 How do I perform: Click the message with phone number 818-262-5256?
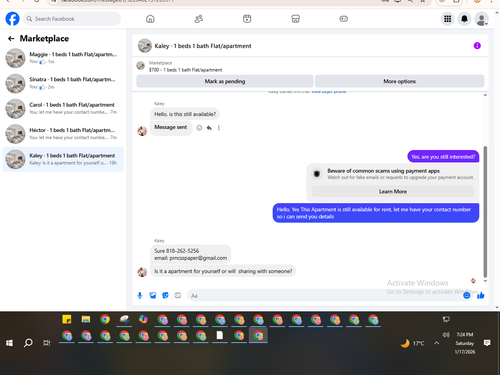coord(190,254)
